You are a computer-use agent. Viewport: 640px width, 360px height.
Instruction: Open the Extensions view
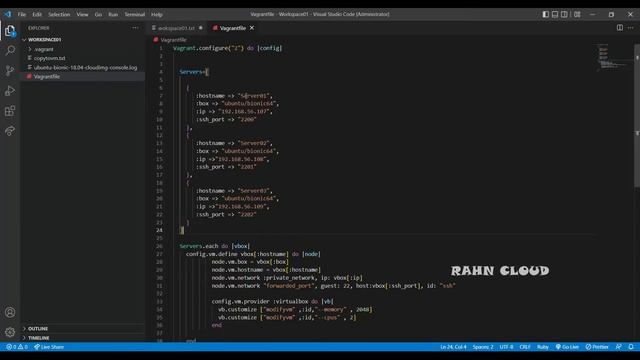10,111
